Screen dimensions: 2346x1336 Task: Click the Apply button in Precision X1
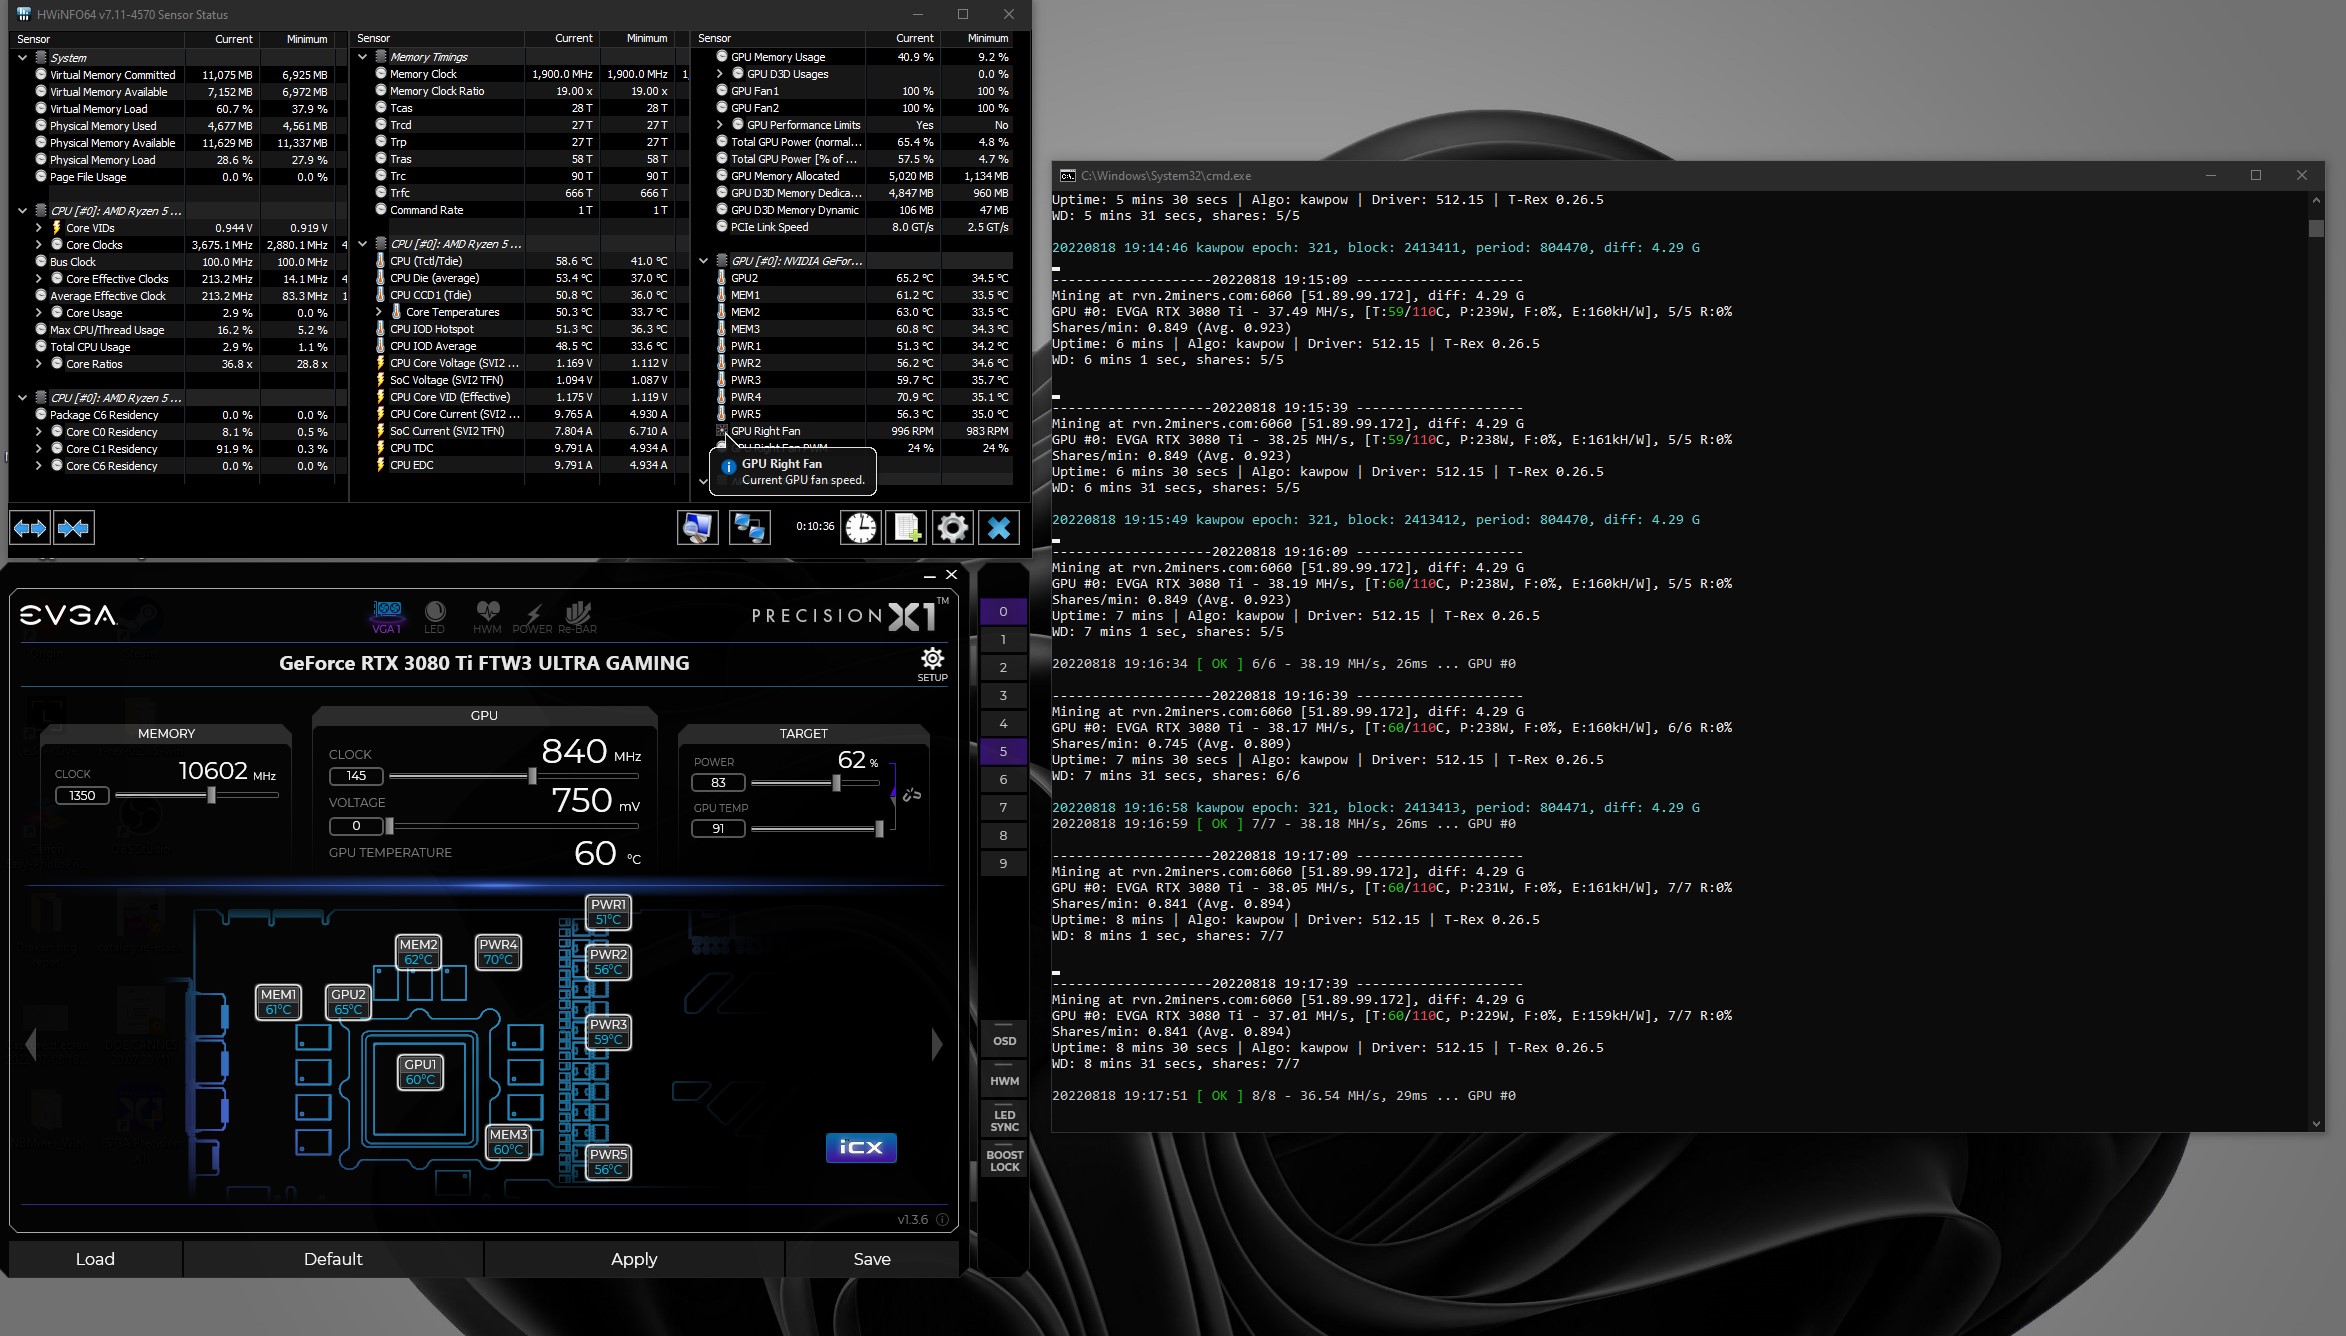(x=633, y=1258)
